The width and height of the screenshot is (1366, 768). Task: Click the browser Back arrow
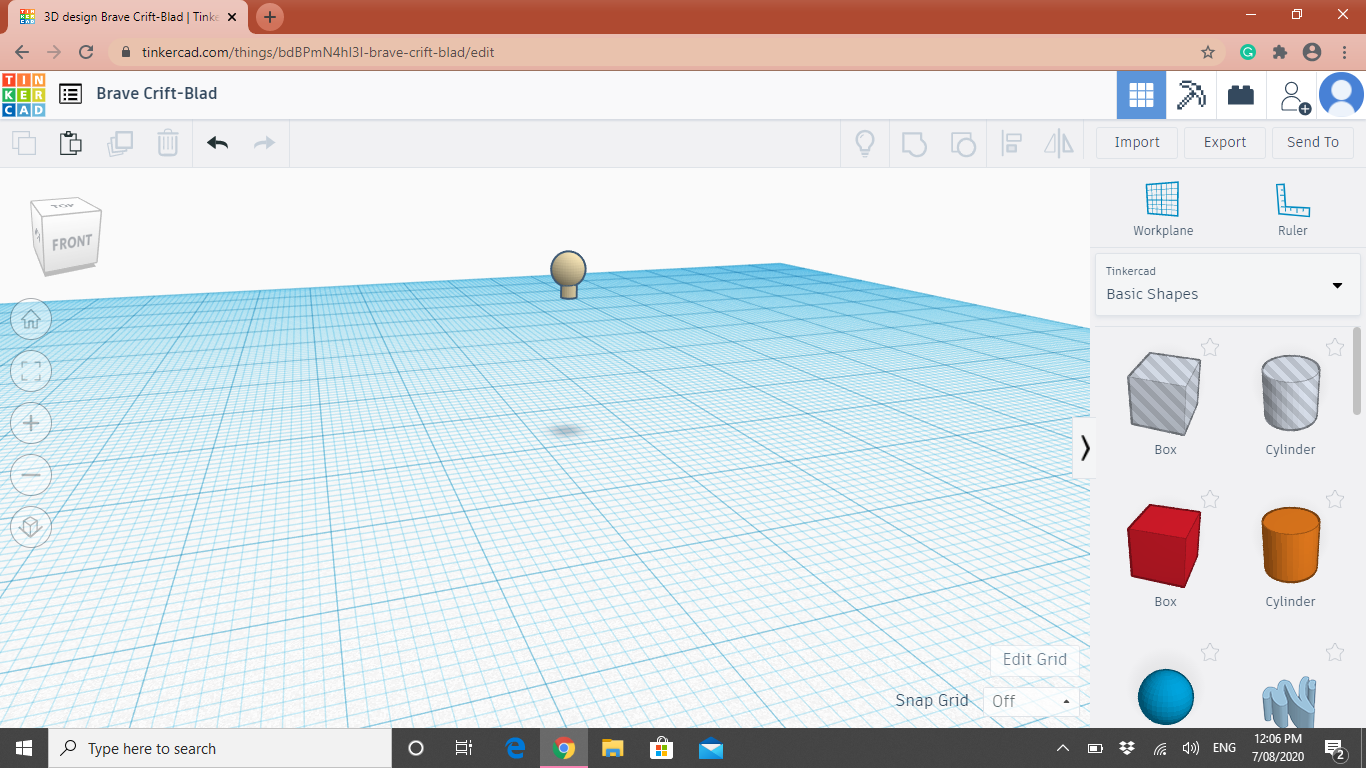pos(22,52)
